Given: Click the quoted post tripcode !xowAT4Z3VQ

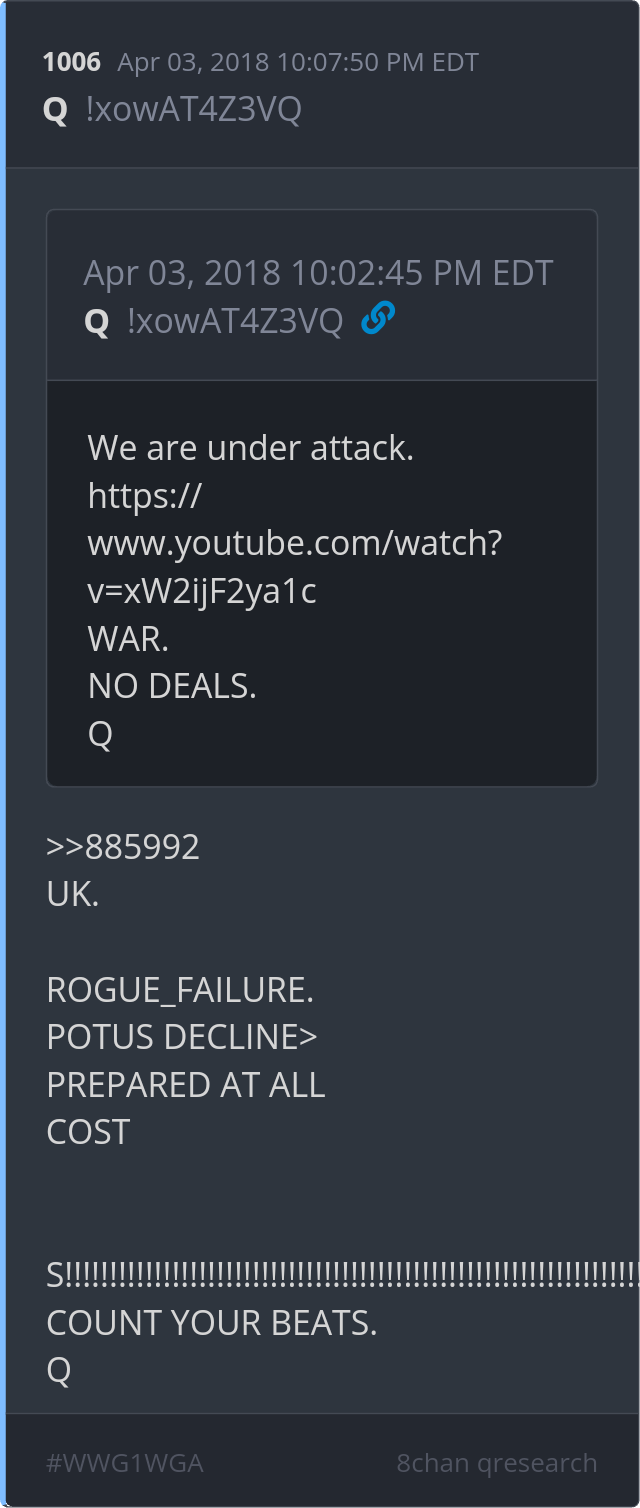Looking at the screenshot, I should click(x=235, y=321).
